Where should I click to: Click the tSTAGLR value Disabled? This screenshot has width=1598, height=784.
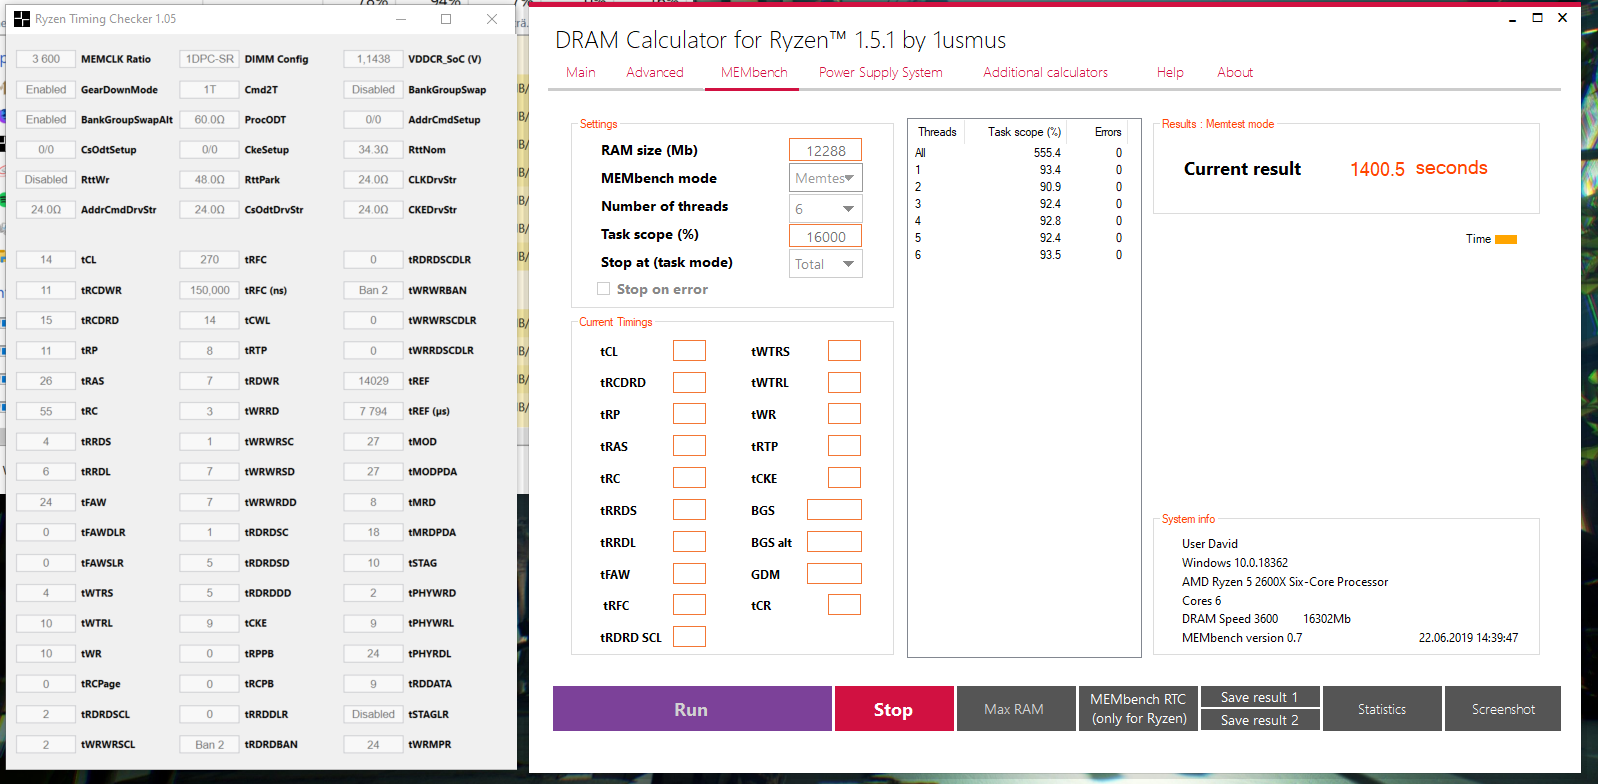pyautogui.click(x=373, y=714)
